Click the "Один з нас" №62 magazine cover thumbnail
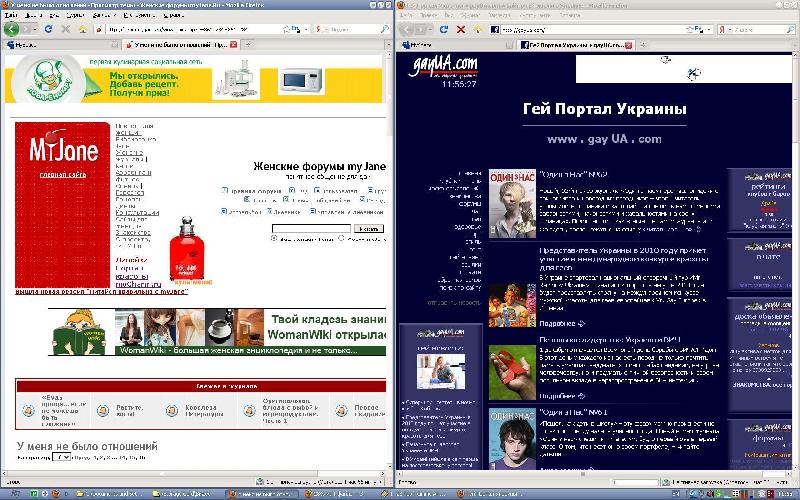800x500 pixels. 512,204
